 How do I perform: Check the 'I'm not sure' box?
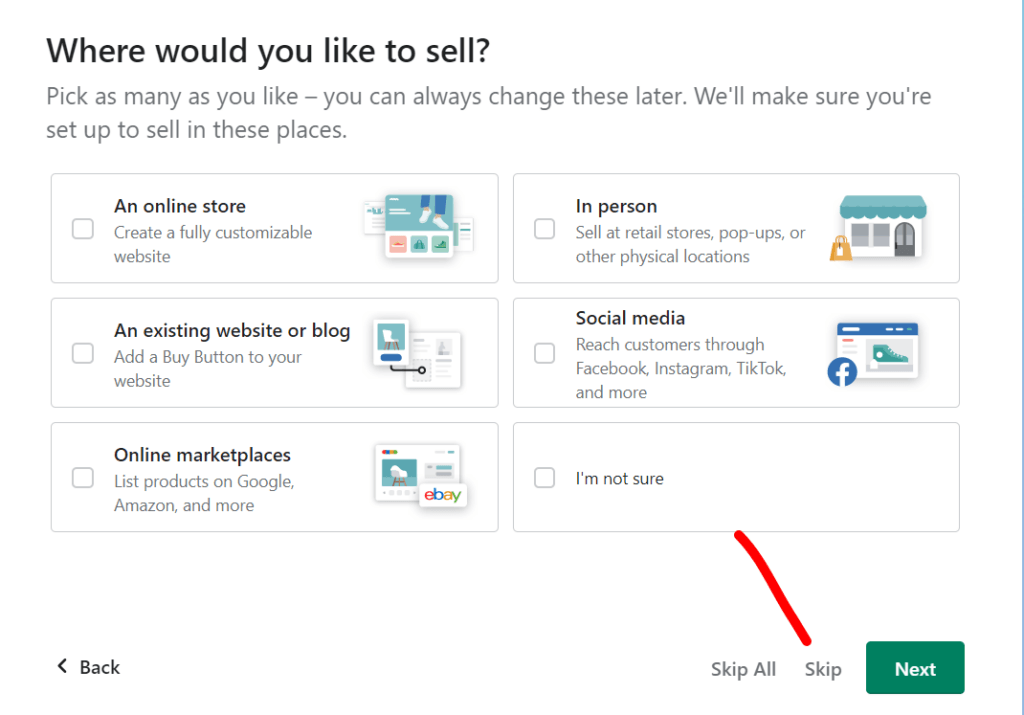tap(544, 477)
